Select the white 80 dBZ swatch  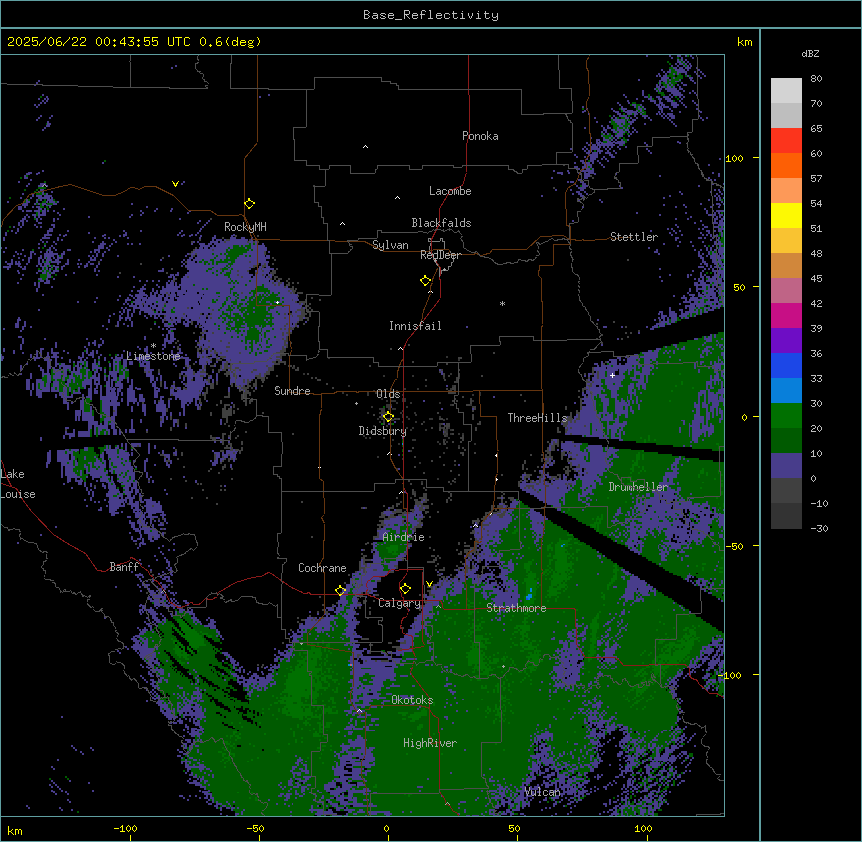point(786,91)
